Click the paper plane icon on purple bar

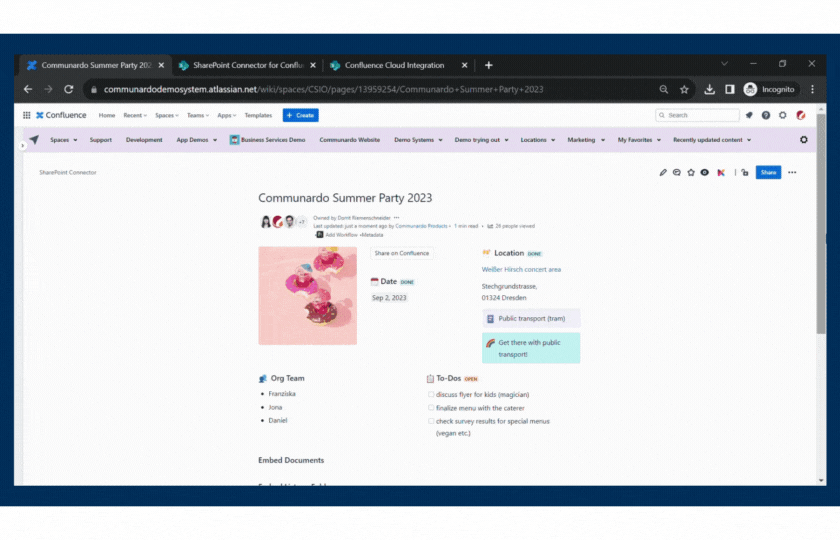(x=34, y=140)
